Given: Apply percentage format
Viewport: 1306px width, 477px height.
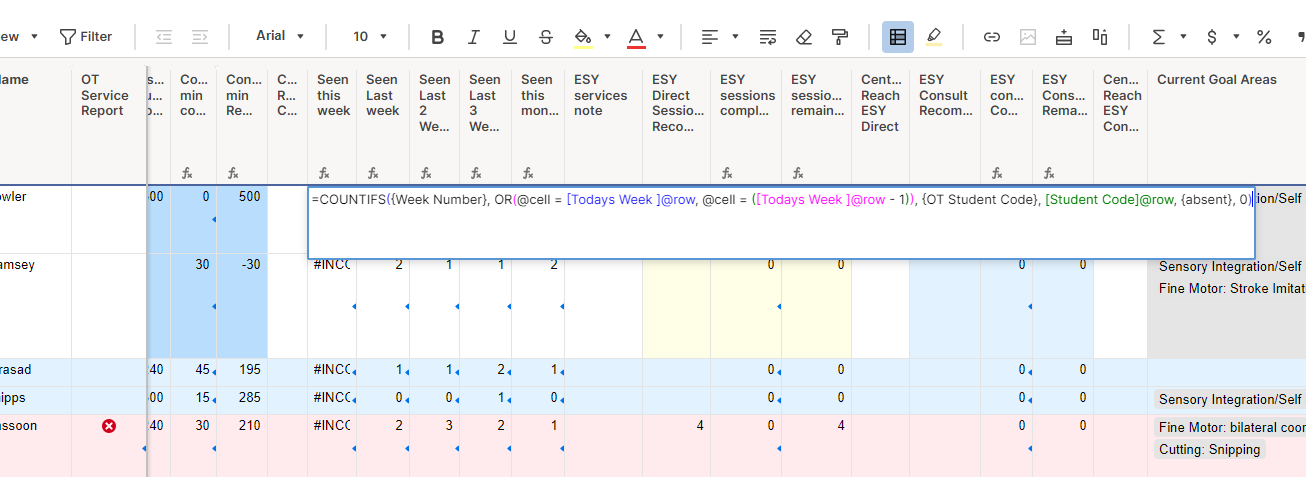Looking at the screenshot, I should click(x=1264, y=37).
